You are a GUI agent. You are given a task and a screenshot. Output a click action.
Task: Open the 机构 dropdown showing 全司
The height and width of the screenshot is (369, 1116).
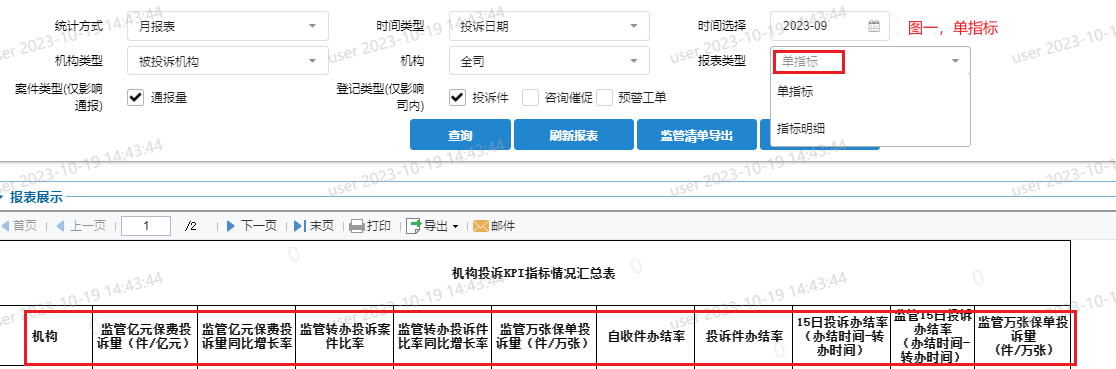tap(549, 61)
